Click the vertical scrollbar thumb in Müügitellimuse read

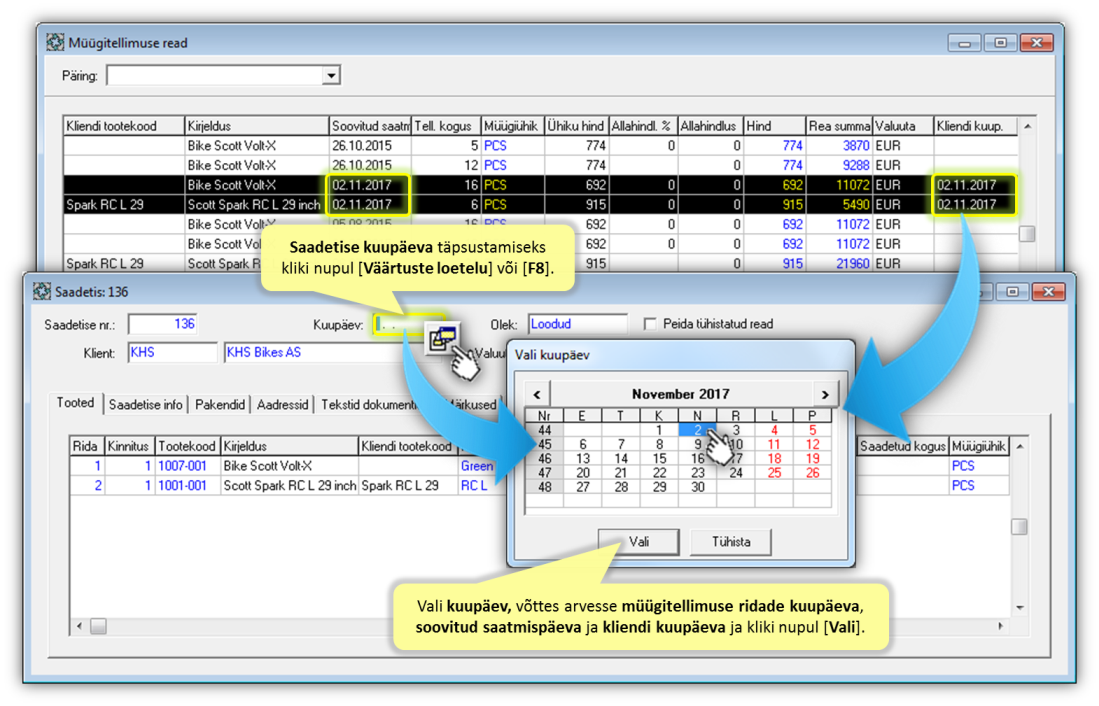tap(1028, 233)
